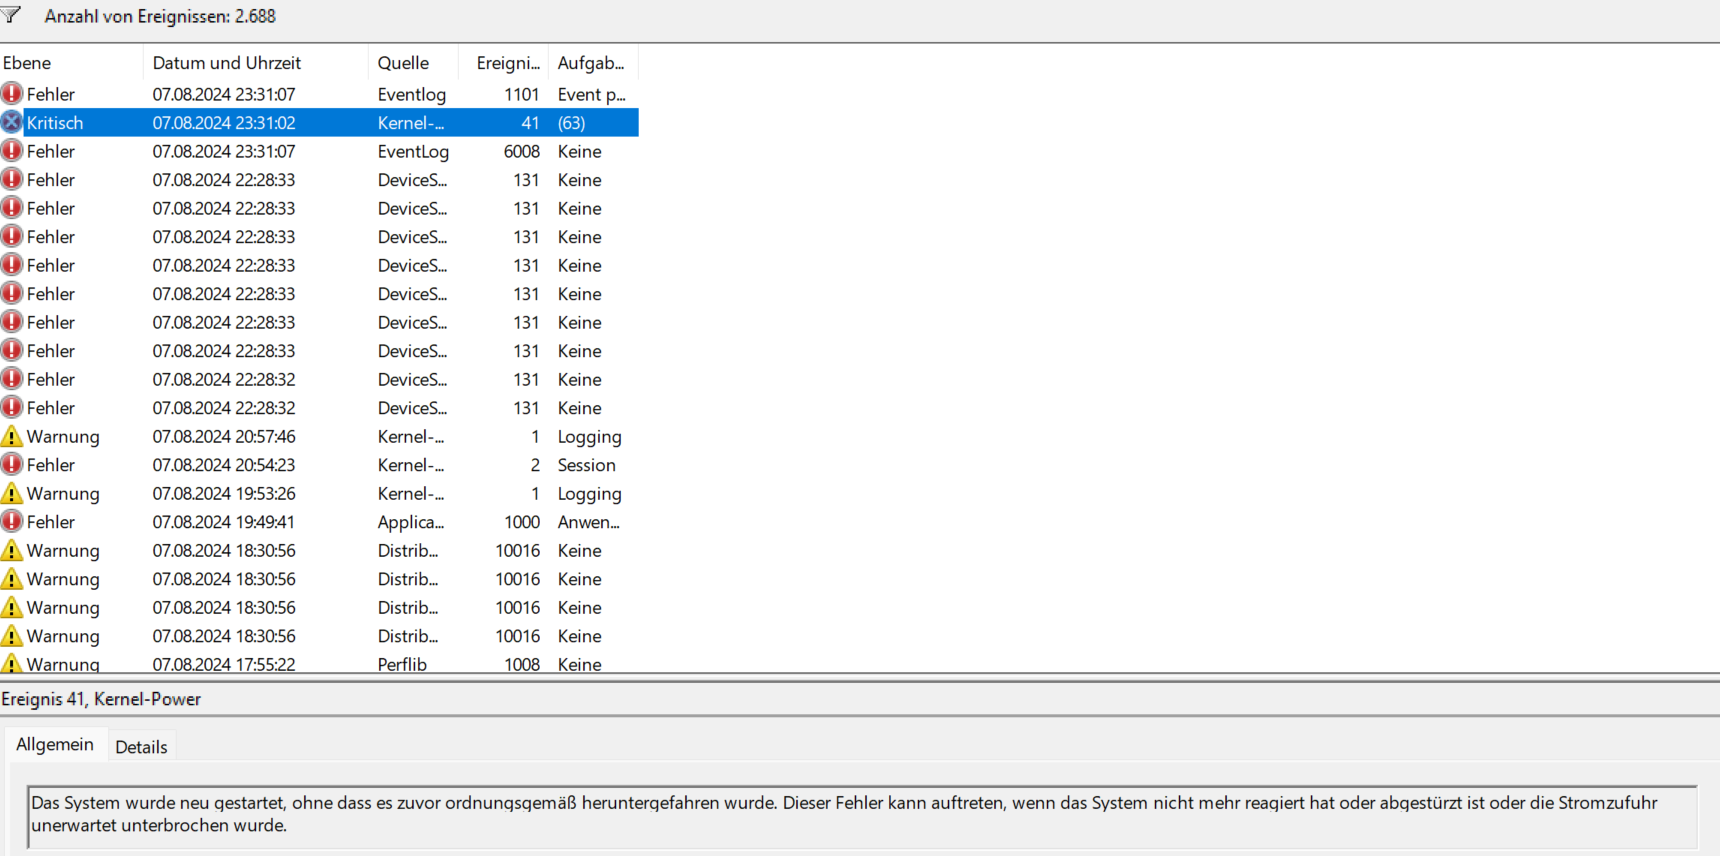Click the event description text box
The height and width of the screenshot is (856, 1720).
(x=863, y=816)
